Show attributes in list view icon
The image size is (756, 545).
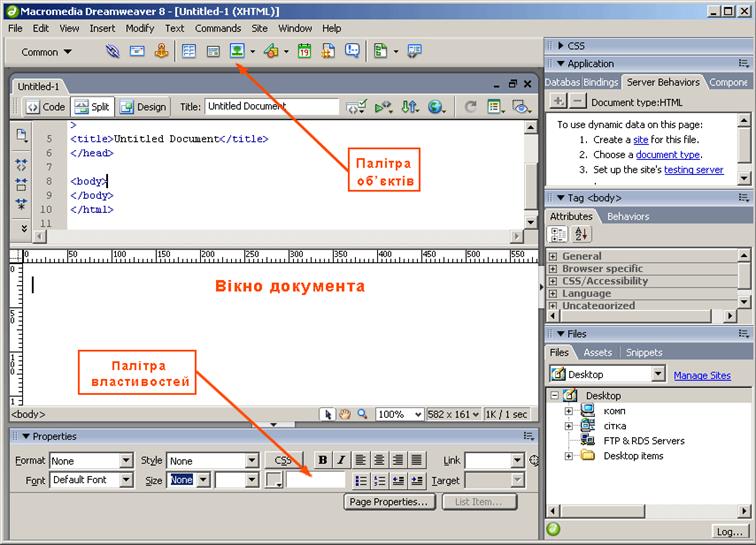tap(581, 234)
